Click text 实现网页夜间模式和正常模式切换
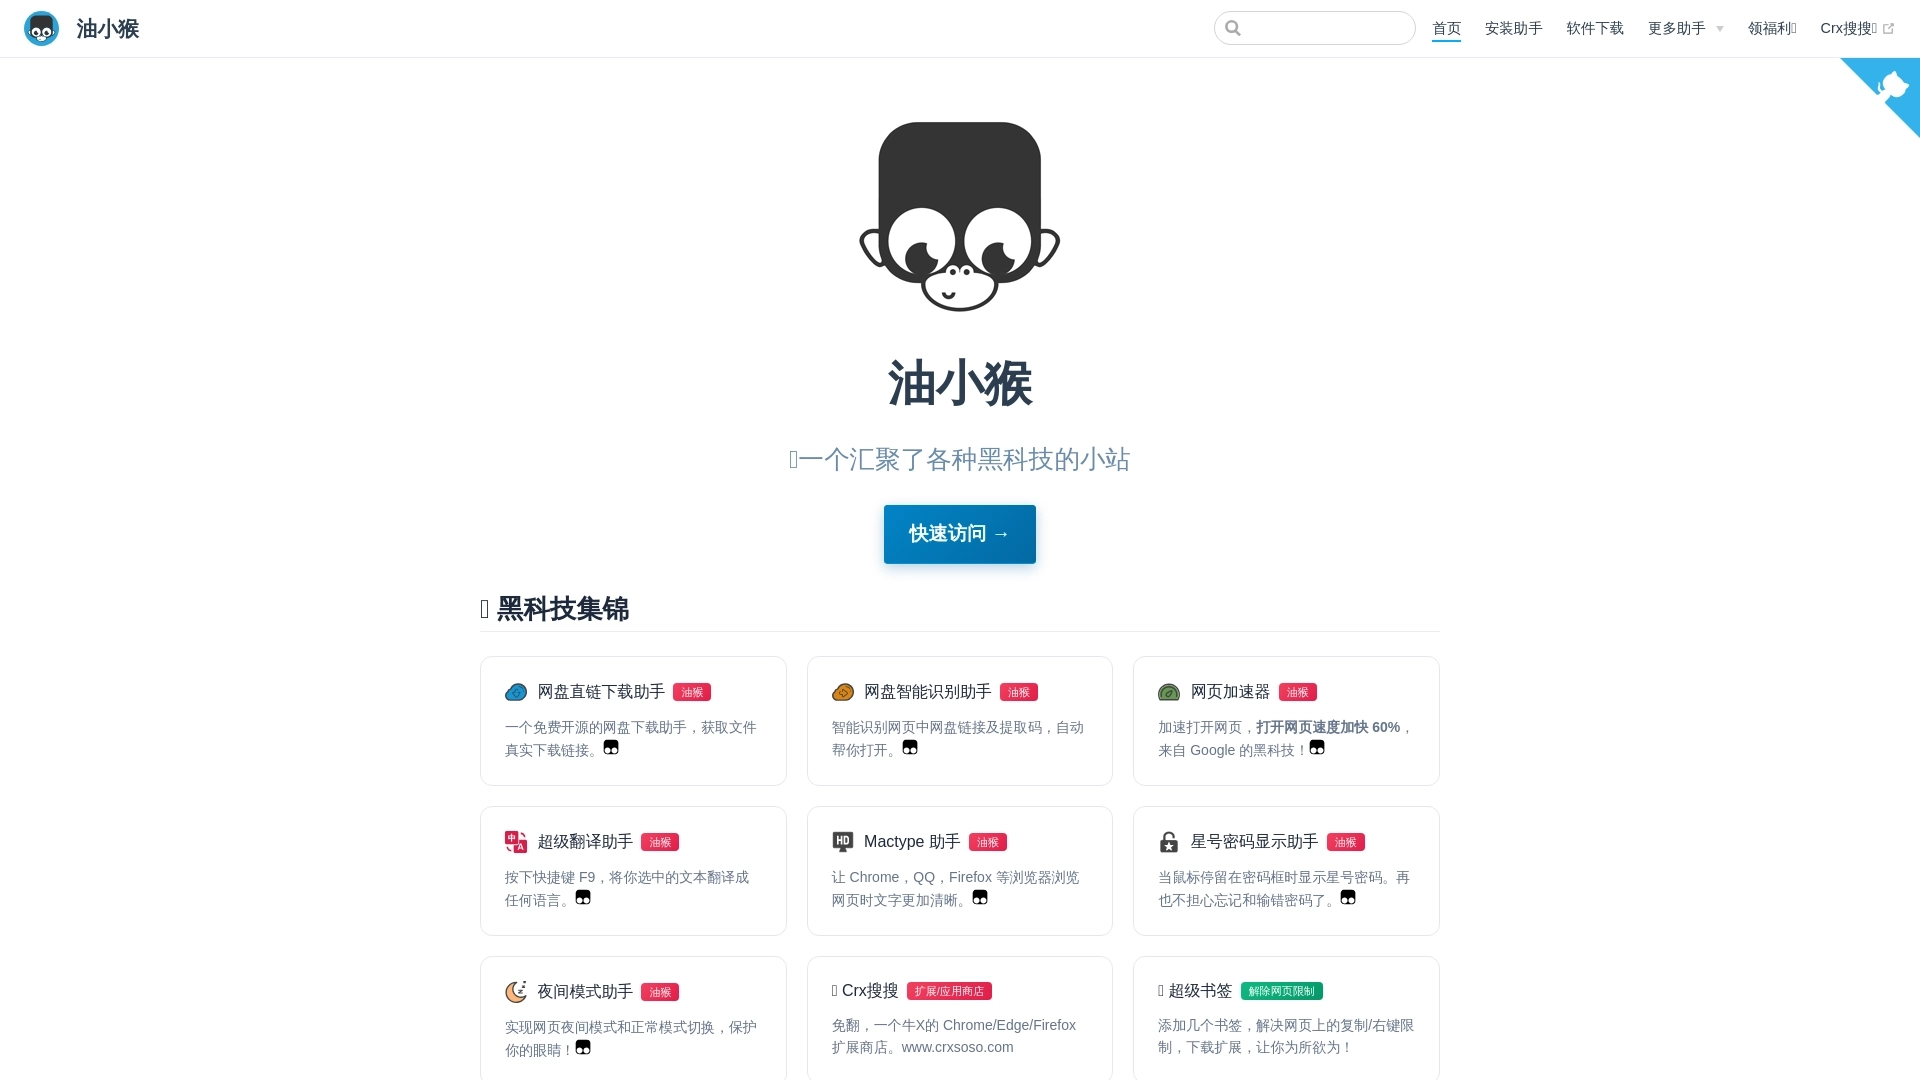The height and width of the screenshot is (1080, 1920). coord(610,1027)
